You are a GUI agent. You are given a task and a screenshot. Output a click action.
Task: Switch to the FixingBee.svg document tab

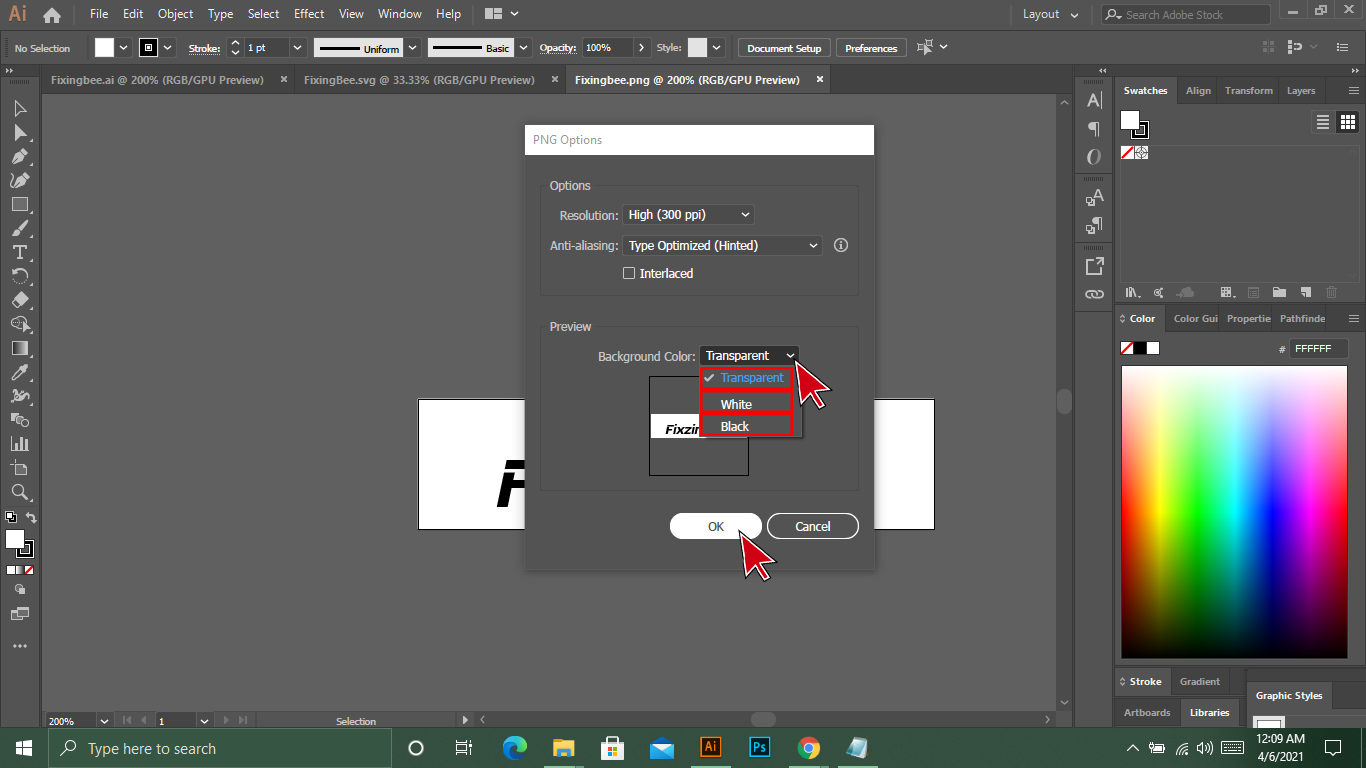coord(419,80)
